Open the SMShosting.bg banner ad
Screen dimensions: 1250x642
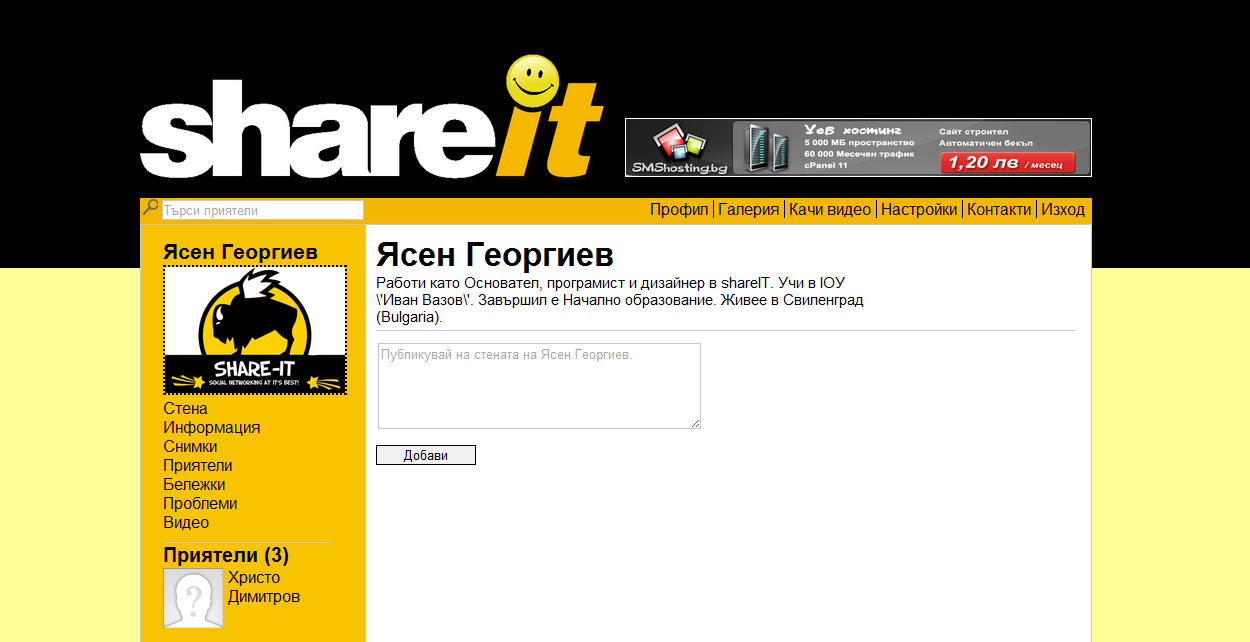pos(858,148)
